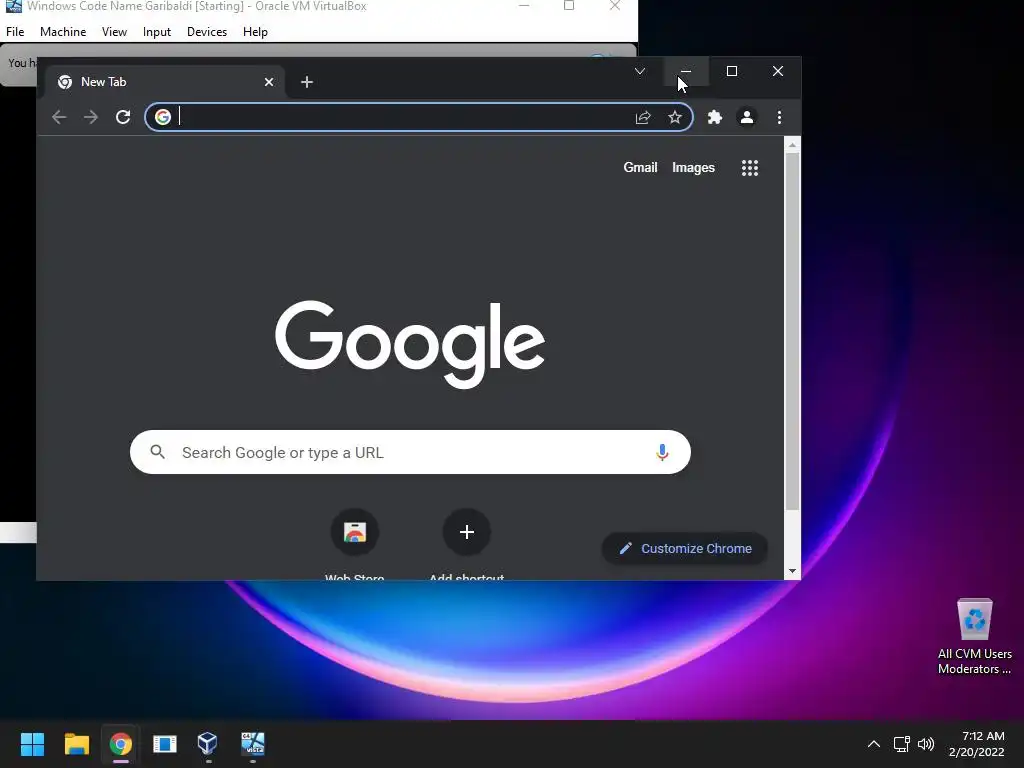Open the Devices menu in VirtualBox
This screenshot has width=1024, height=768.
[207, 32]
